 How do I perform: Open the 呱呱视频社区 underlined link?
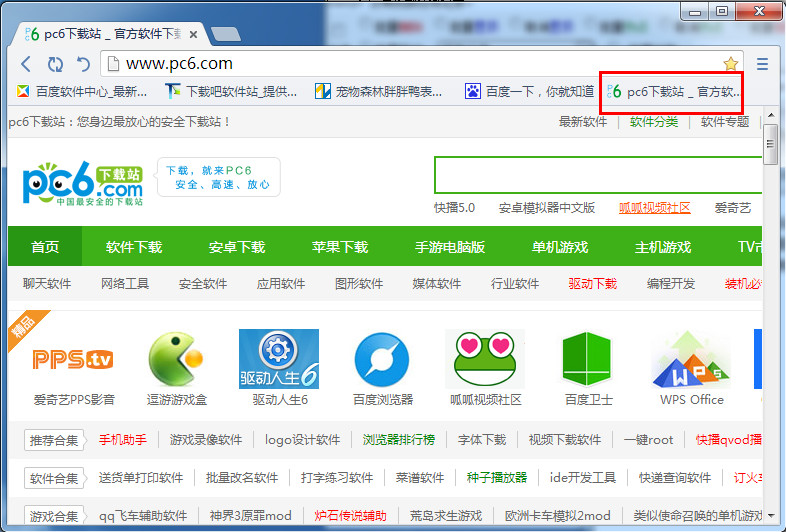pyautogui.click(x=655, y=208)
